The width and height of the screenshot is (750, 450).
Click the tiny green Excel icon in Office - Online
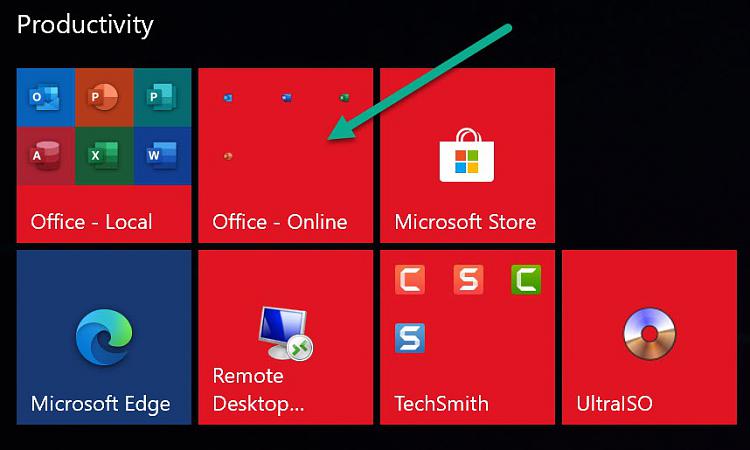coord(344,98)
